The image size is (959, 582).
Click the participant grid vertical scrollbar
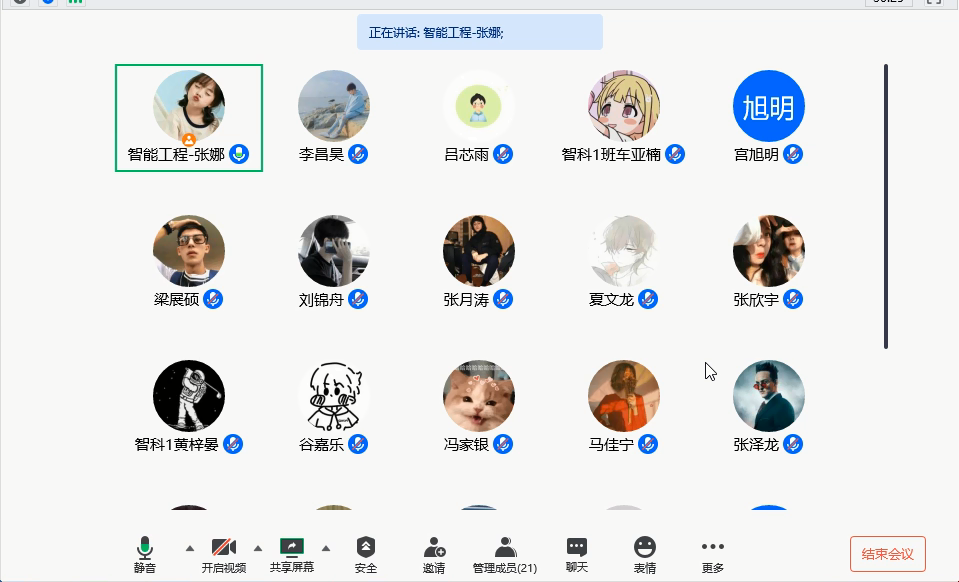pos(885,207)
